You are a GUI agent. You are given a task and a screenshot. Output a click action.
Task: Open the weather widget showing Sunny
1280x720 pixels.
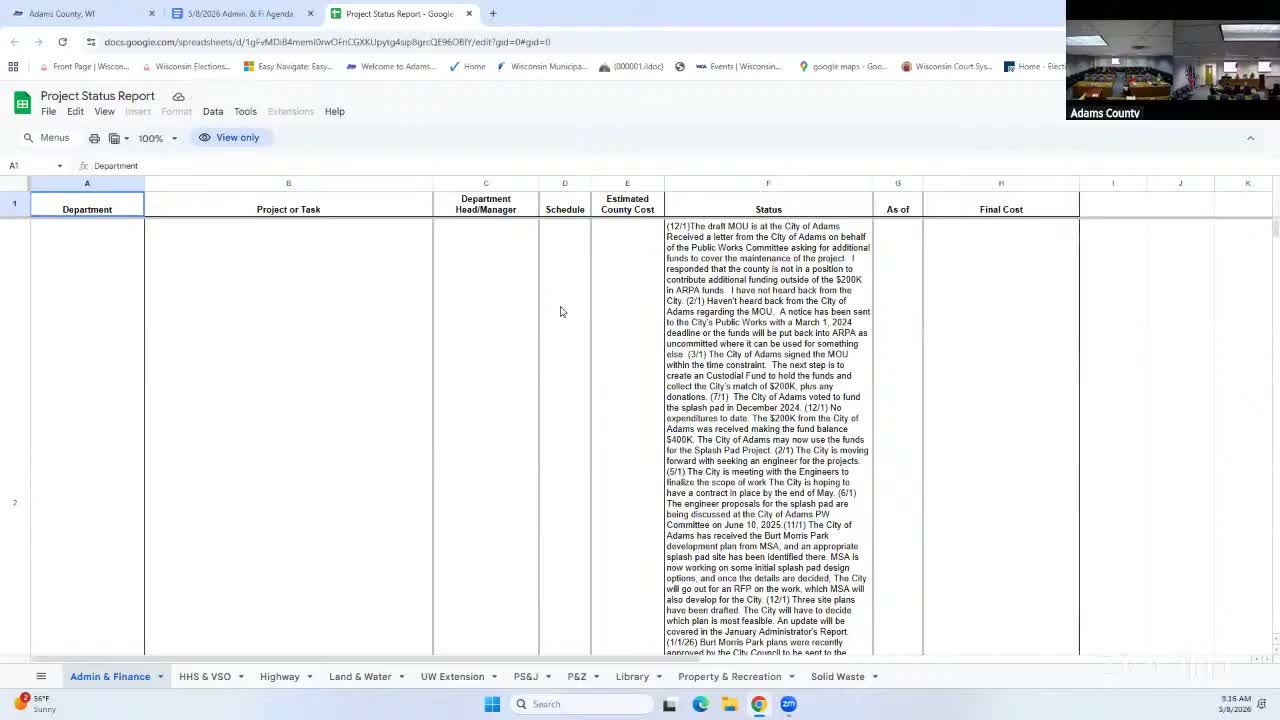(x=34, y=704)
